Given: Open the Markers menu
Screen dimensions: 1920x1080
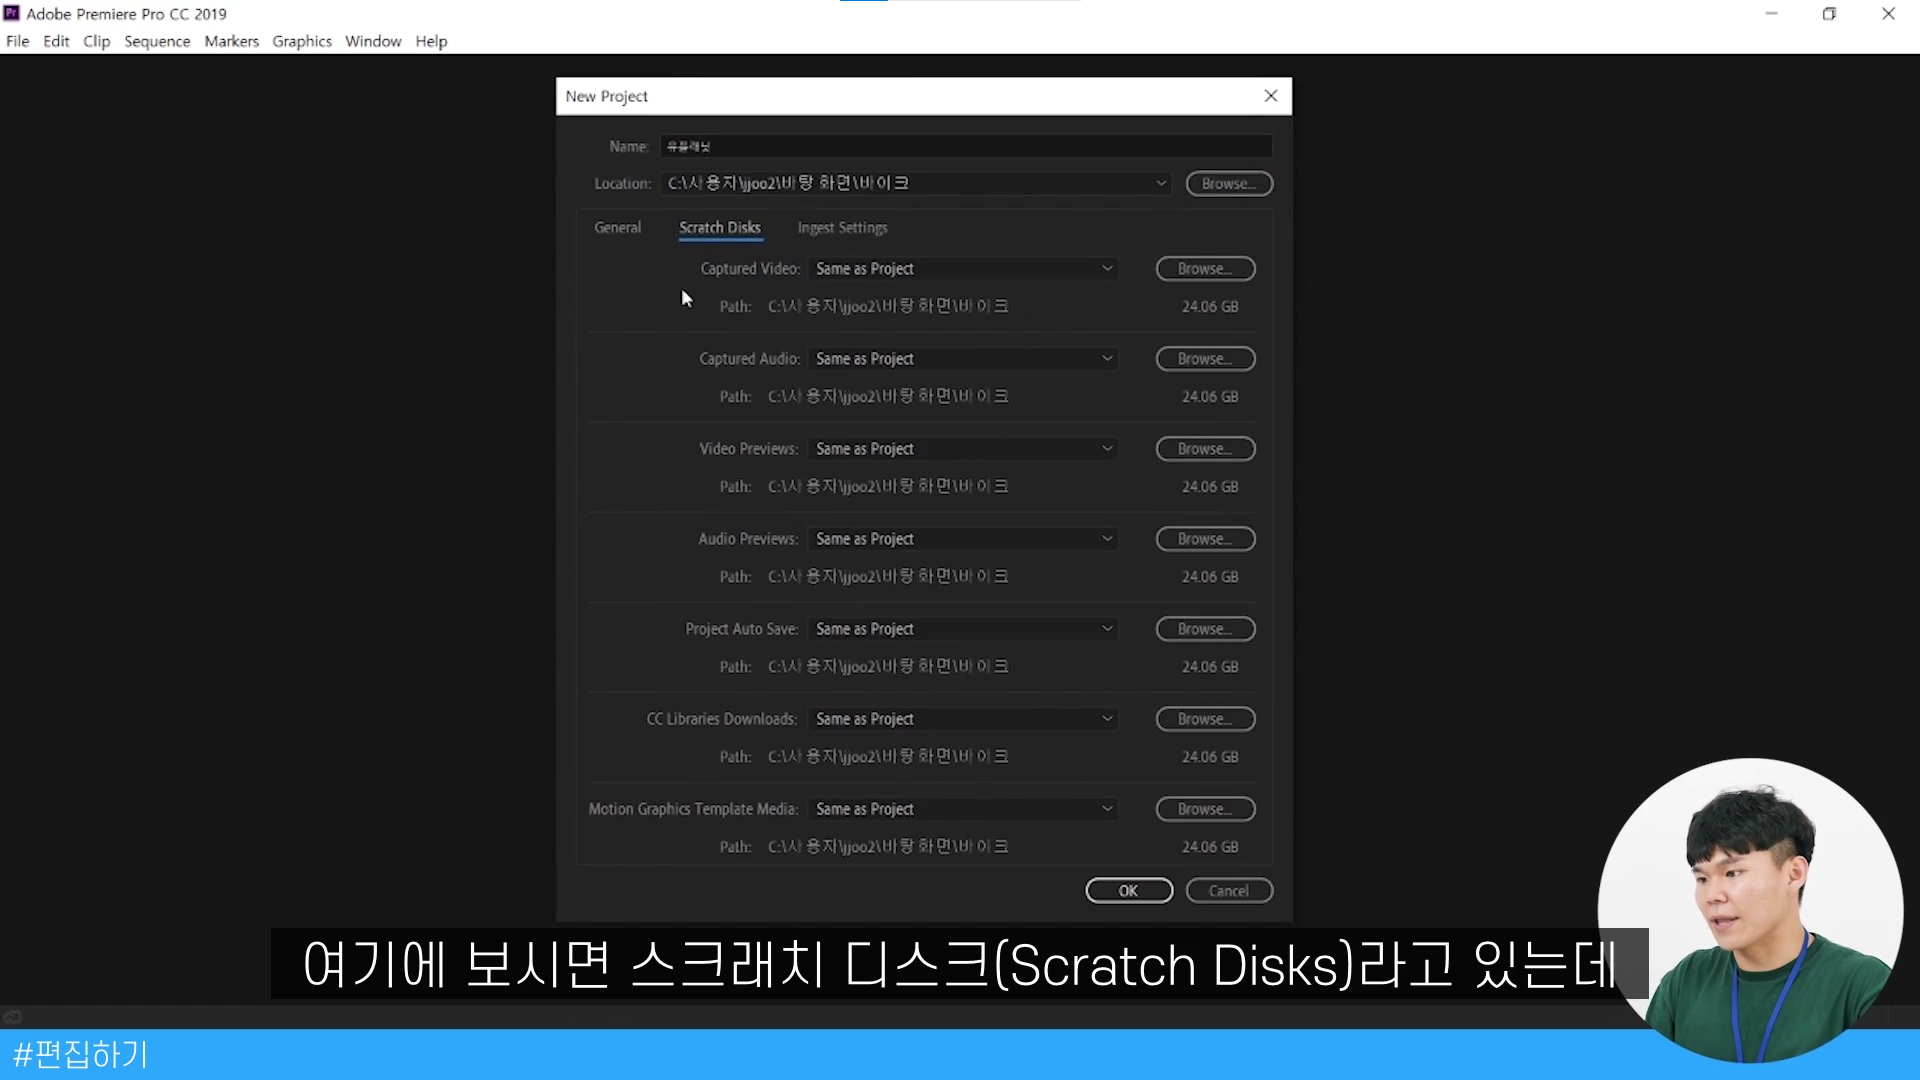Looking at the screenshot, I should [x=232, y=41].
